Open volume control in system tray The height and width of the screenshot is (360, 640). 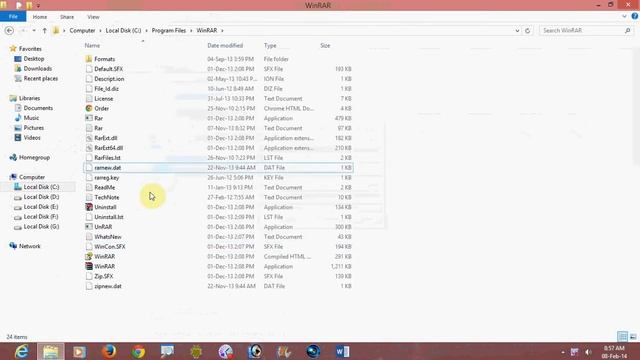(x=588, y=352)
